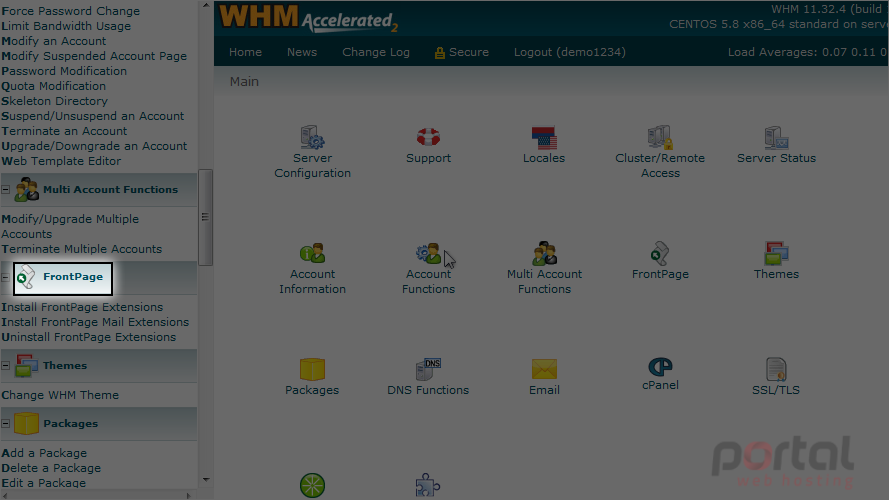
Task: Open Modify Suspended Account Page link
Action: (94, 56)
